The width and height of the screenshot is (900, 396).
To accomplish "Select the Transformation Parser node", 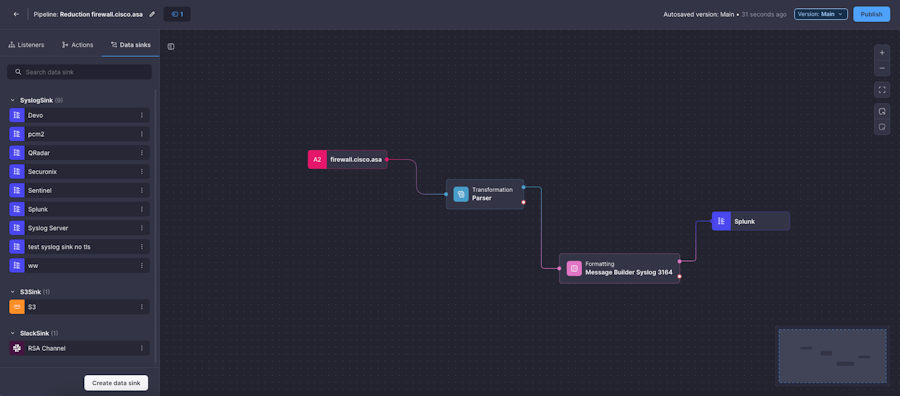I will pyautogui.click(x=485, y=194).
